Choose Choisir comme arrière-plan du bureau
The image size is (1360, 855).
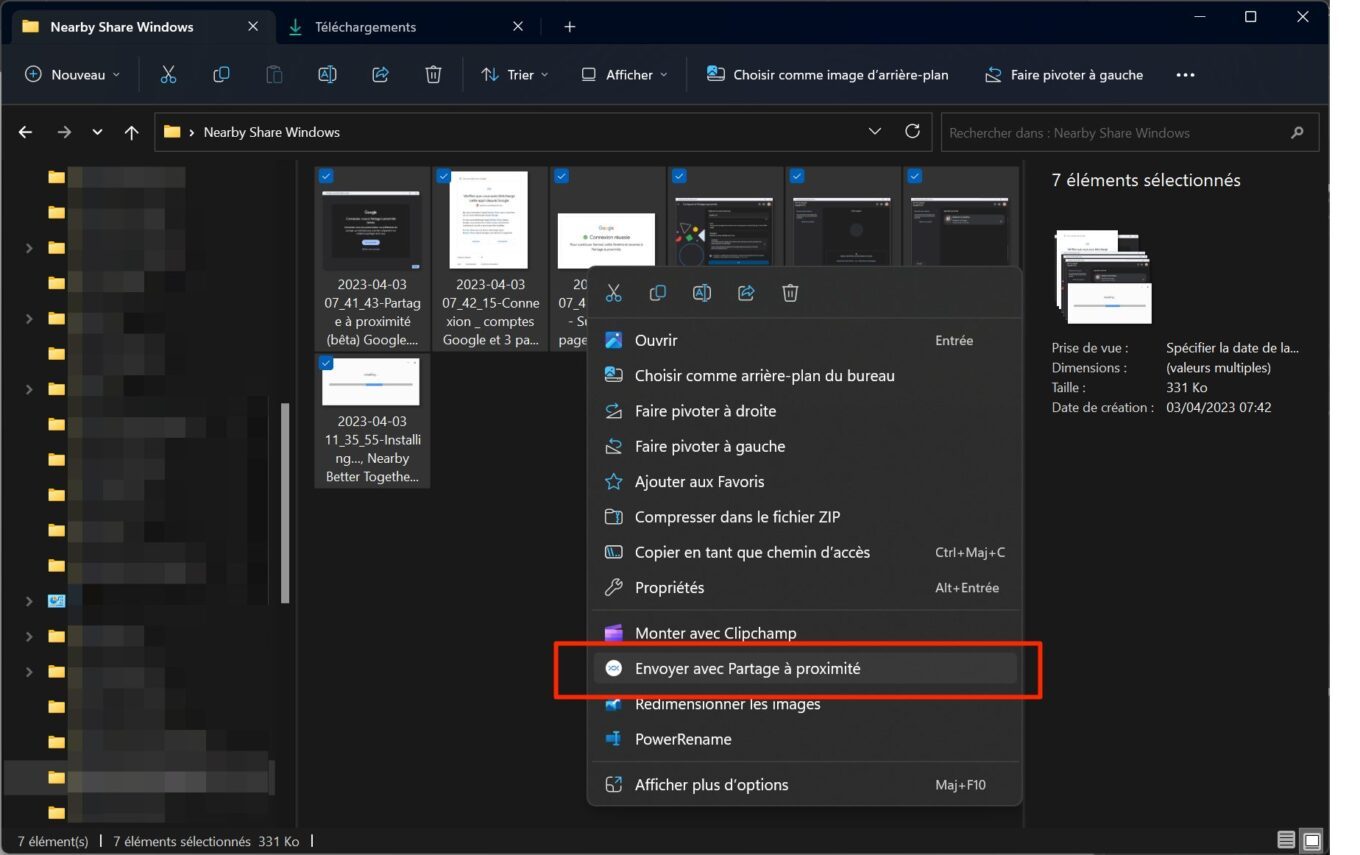coord(804,375)
